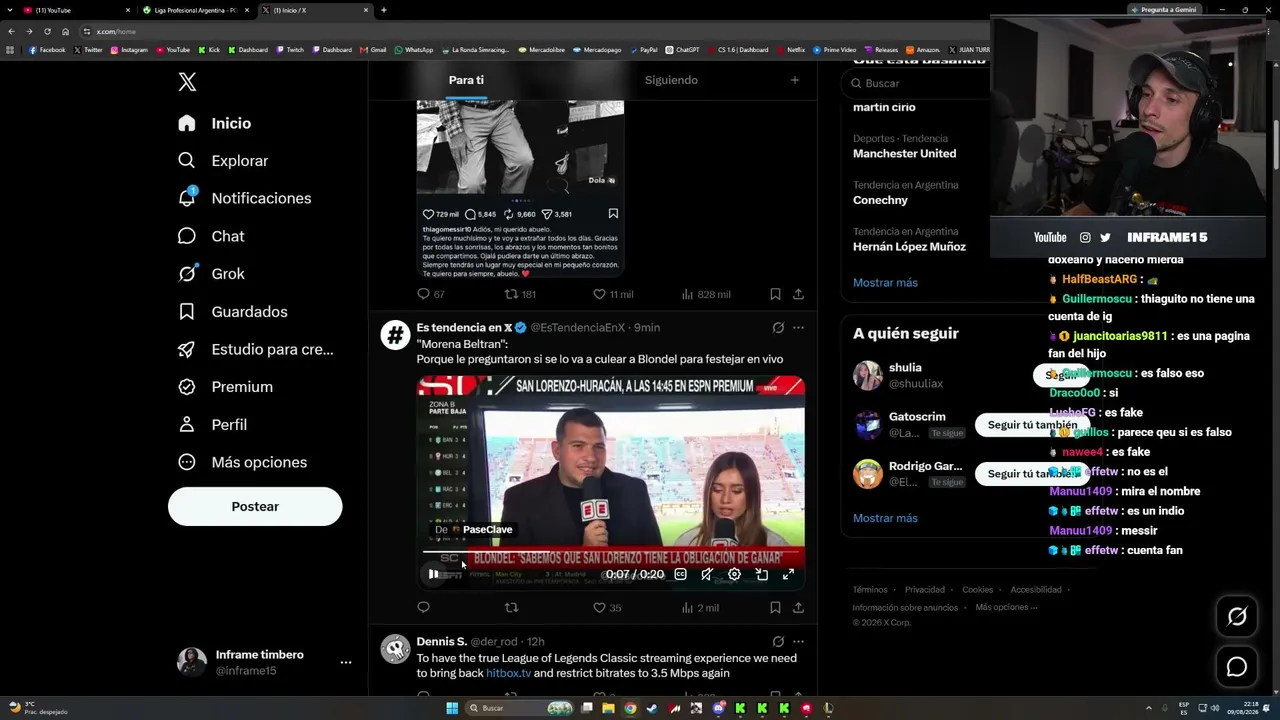
Task: Open Perfil in the sidebar
Action: pyautogui.click(x=212, y=425)
